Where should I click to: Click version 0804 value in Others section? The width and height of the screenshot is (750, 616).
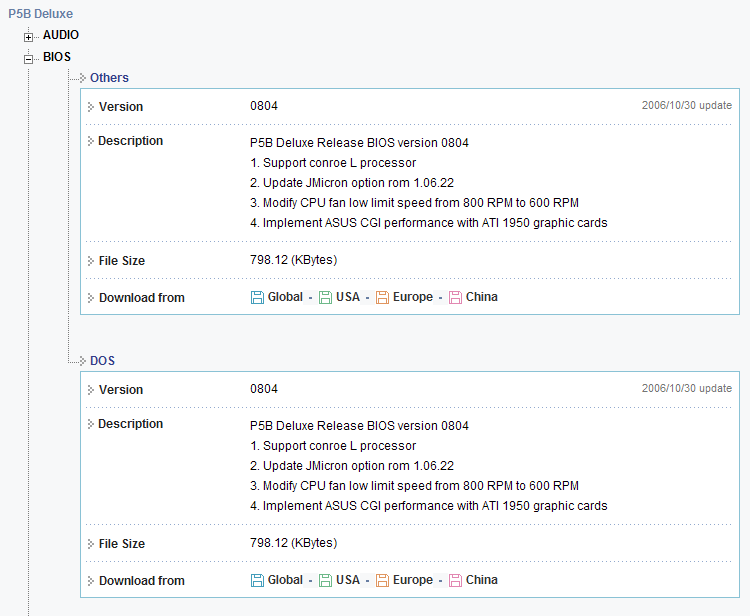pos(264,106)
